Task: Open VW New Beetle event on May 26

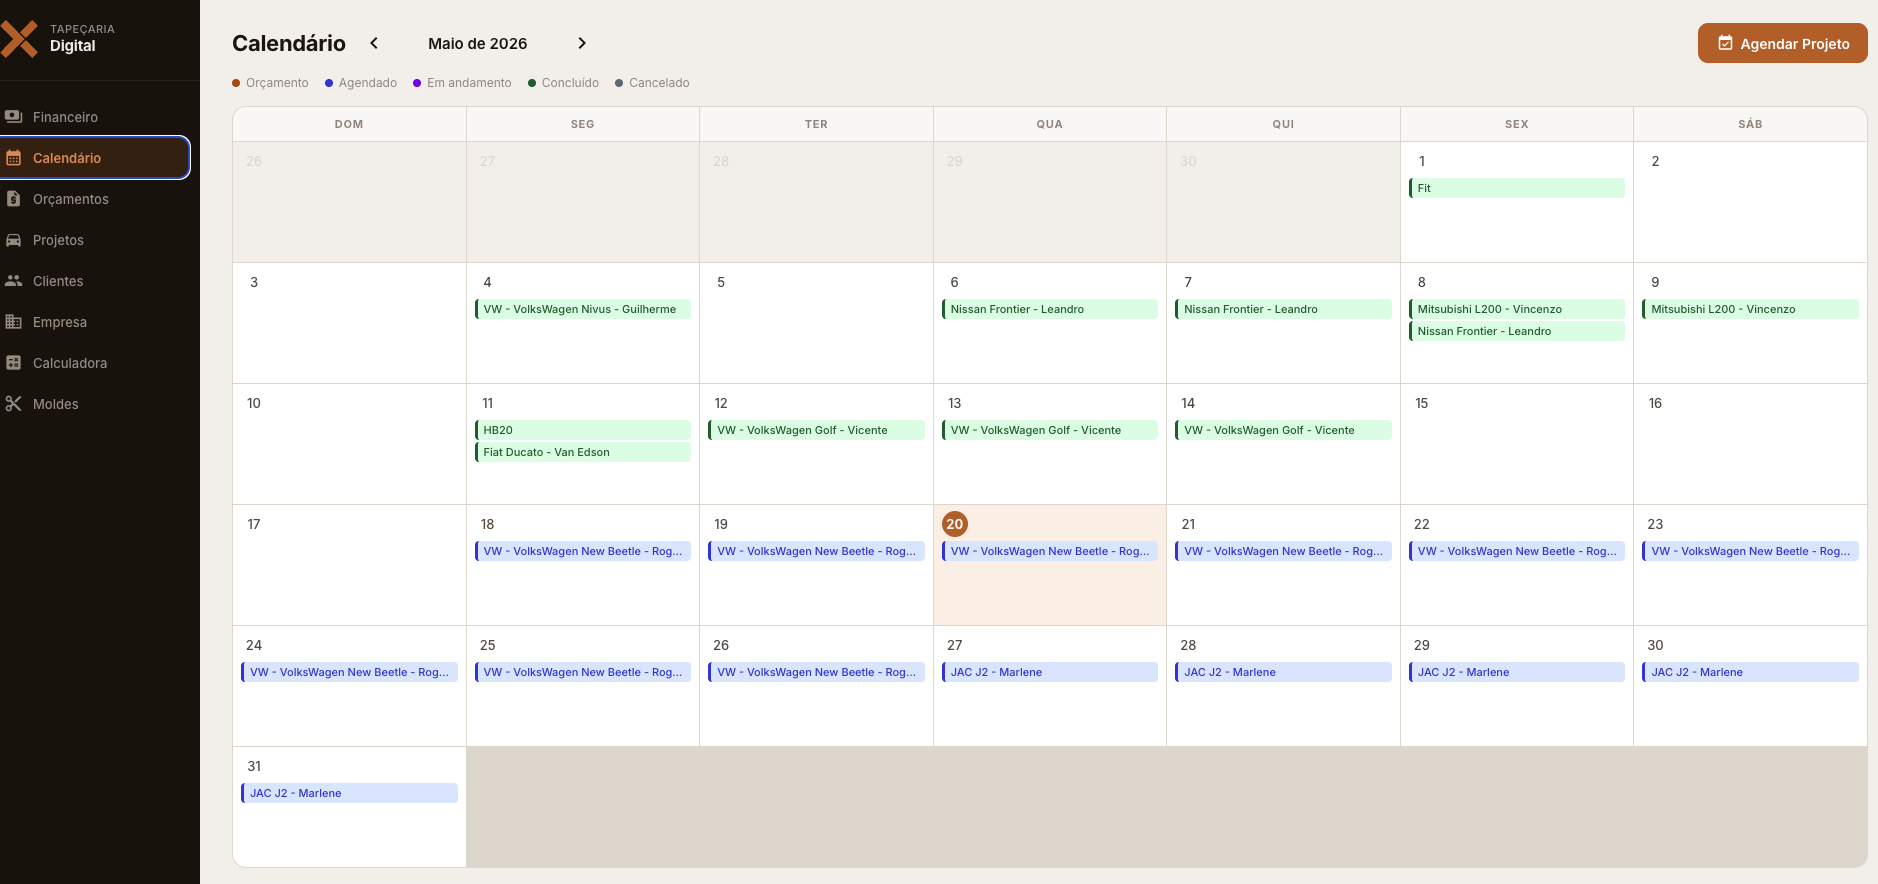Action: pyautogui.click(x=816, y=672)
